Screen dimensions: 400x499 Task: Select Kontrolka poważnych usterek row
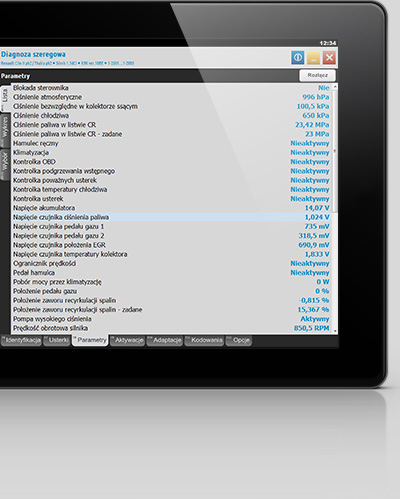(172, 180)
